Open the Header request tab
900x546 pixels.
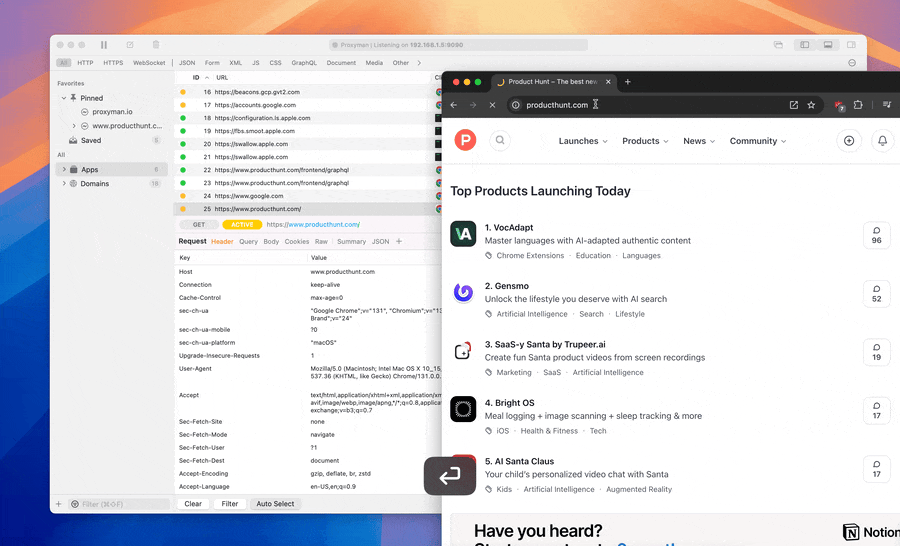pyautogui.click(x=222, y=242)
